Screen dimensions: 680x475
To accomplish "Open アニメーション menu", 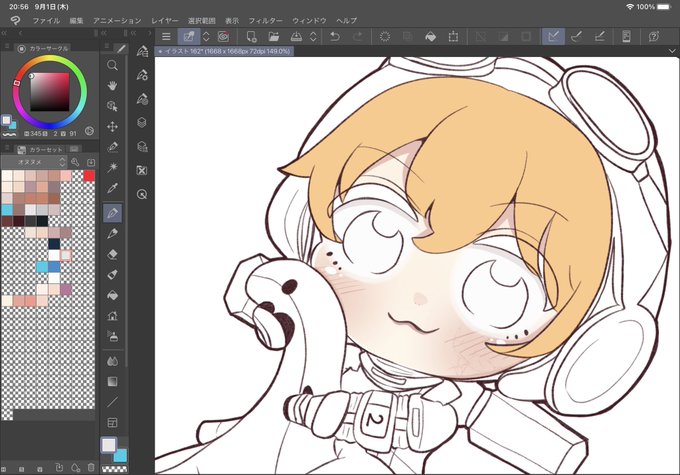I will [117, 20].
